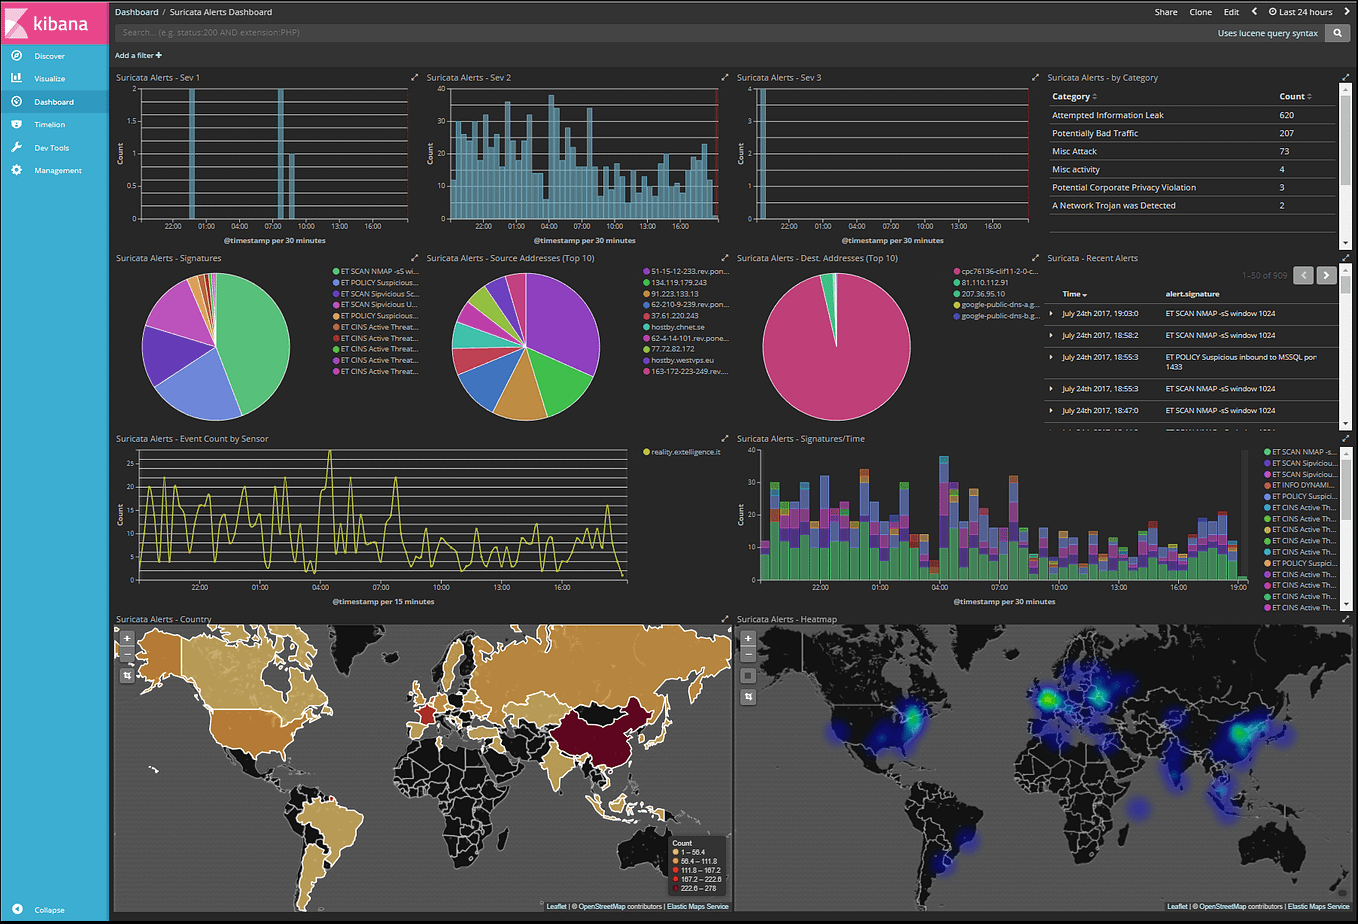Expand the July 24th 19:03 alert row
The height and width of the screenshot is (924, 1358).
pyautogui.click(x=1053, y=313)
